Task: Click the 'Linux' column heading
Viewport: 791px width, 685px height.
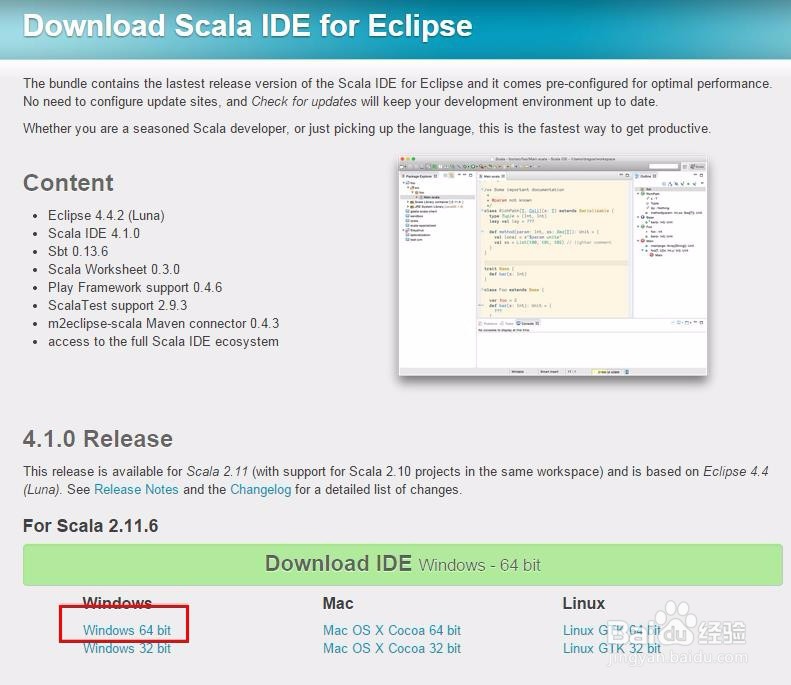Action: [584, 603]
